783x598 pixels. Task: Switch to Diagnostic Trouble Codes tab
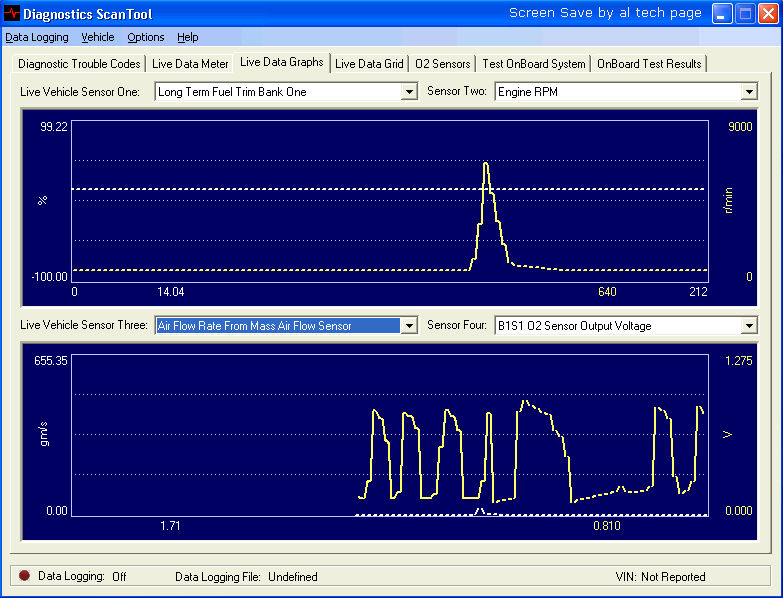(x=79, y=64)
